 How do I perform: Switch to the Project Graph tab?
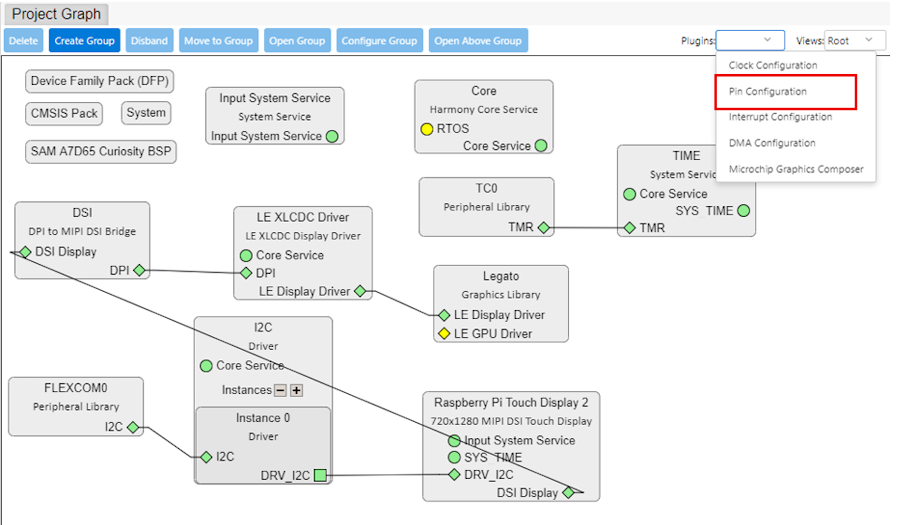(56, 15)
